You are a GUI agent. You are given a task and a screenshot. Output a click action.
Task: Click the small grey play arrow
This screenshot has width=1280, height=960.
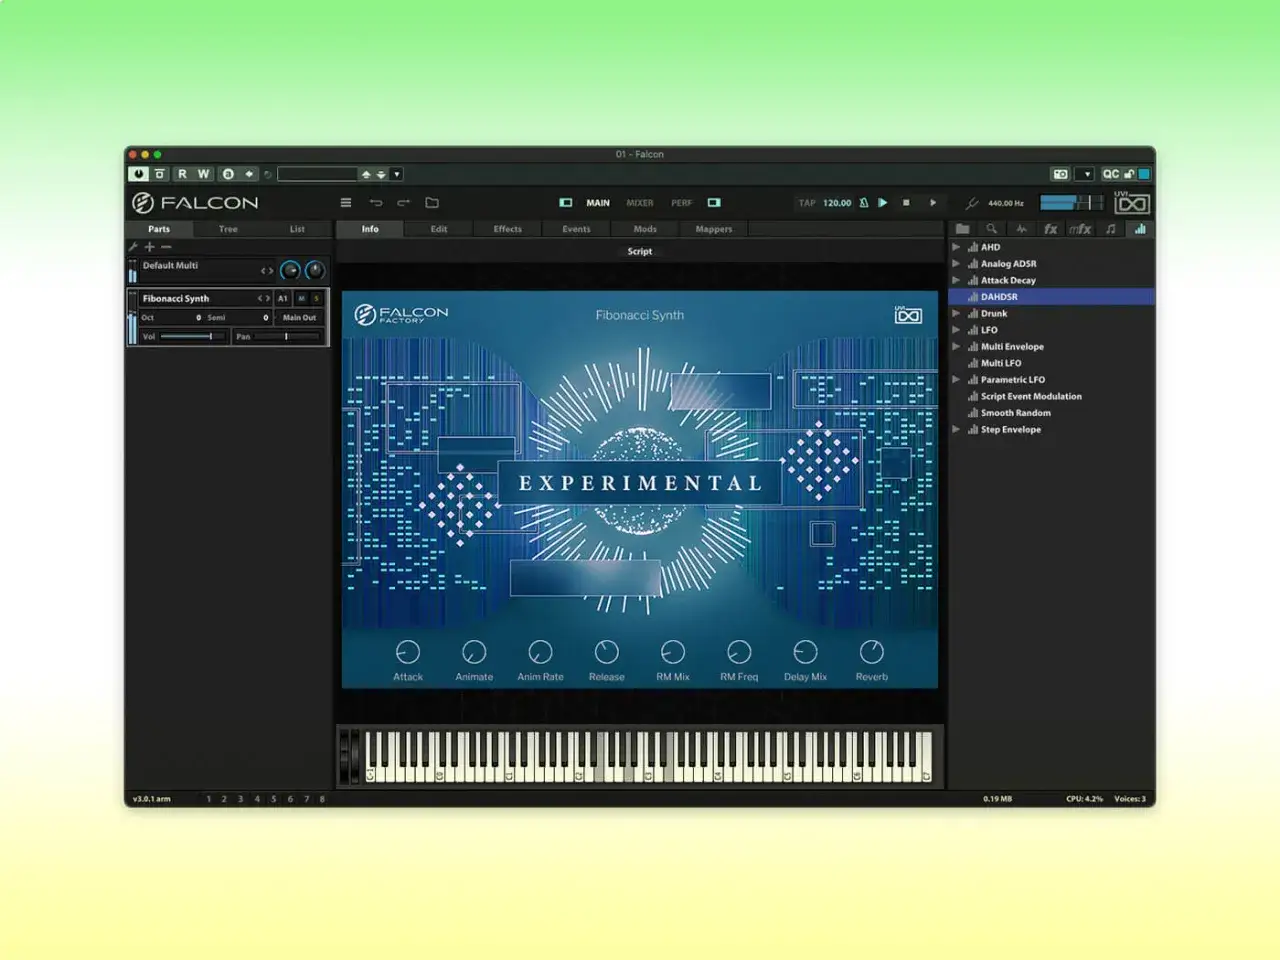pos(933,203)
